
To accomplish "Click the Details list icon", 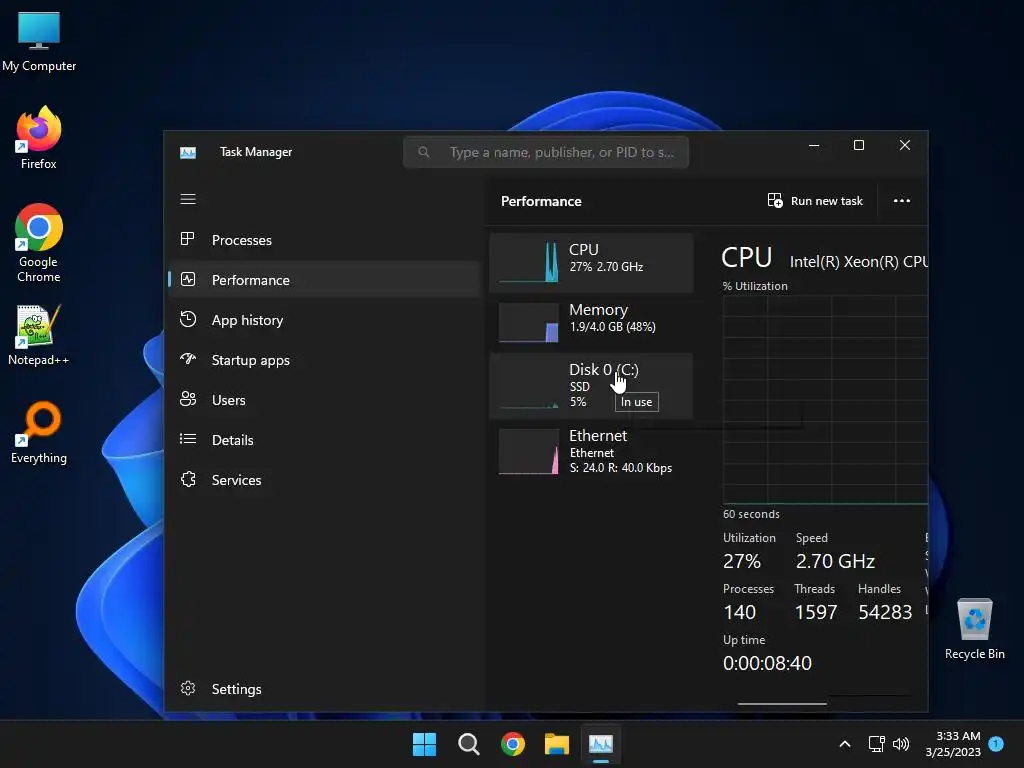I will [x=187, y=439].
